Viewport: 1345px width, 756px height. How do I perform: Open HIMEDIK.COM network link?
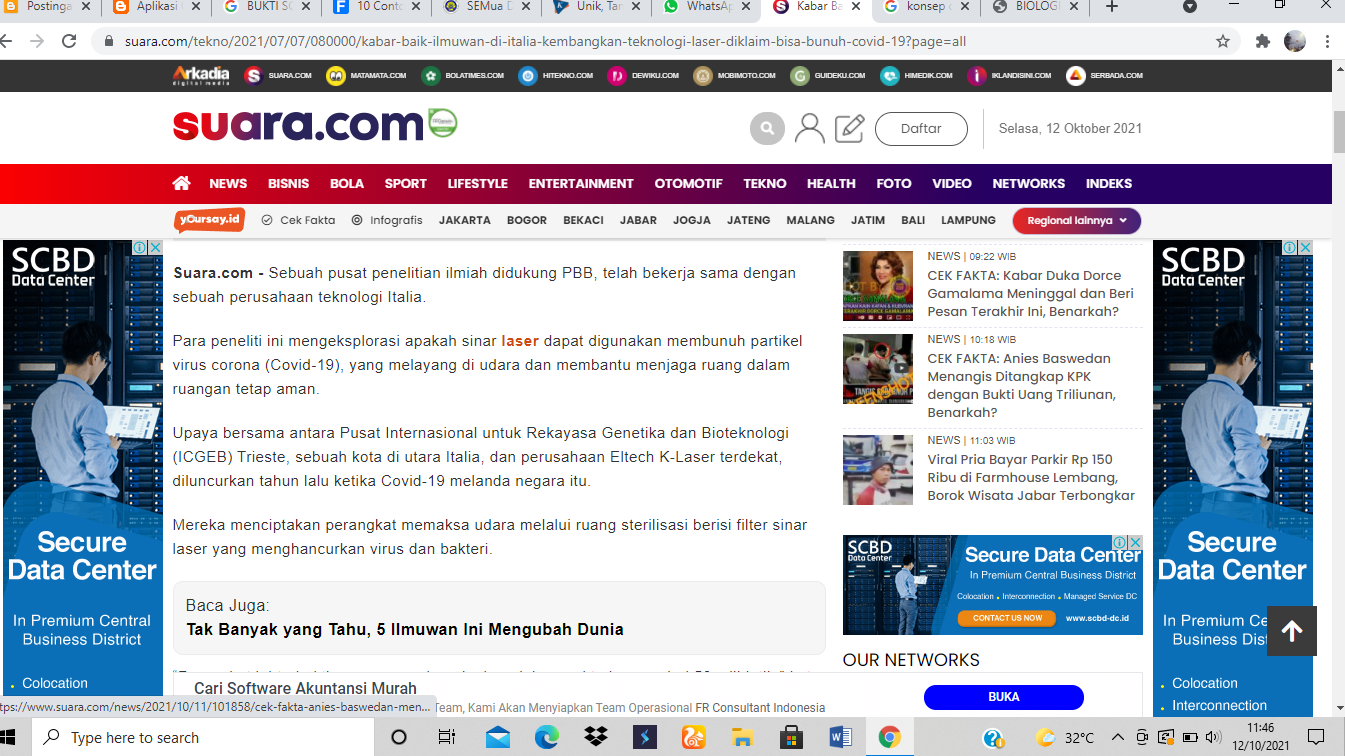[916, 75]
